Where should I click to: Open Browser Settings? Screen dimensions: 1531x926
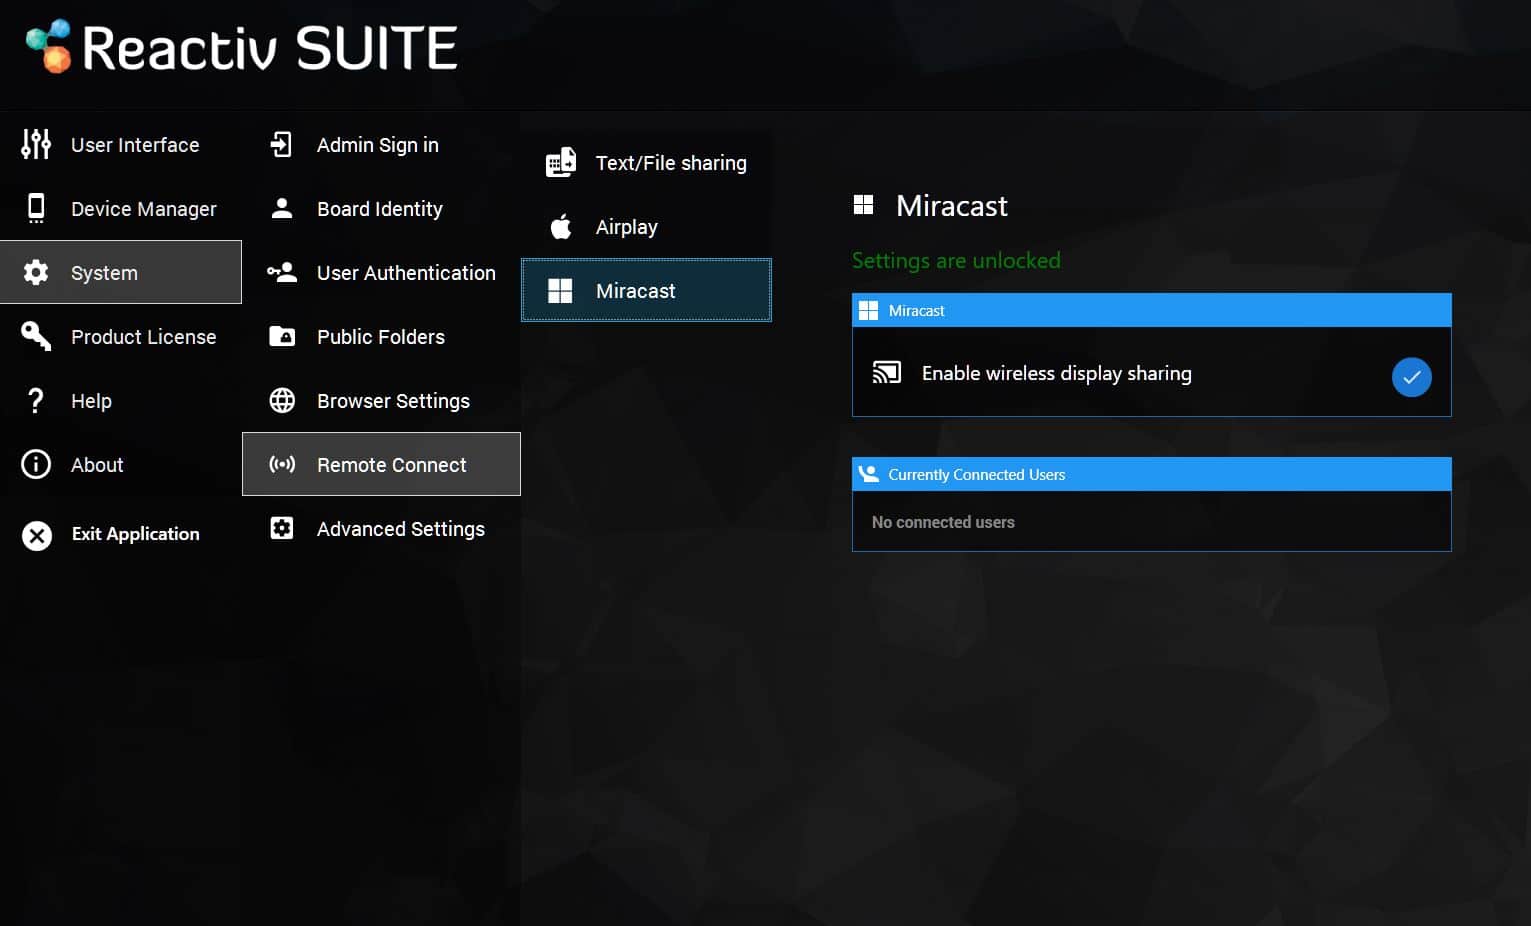tap(381, 400)
